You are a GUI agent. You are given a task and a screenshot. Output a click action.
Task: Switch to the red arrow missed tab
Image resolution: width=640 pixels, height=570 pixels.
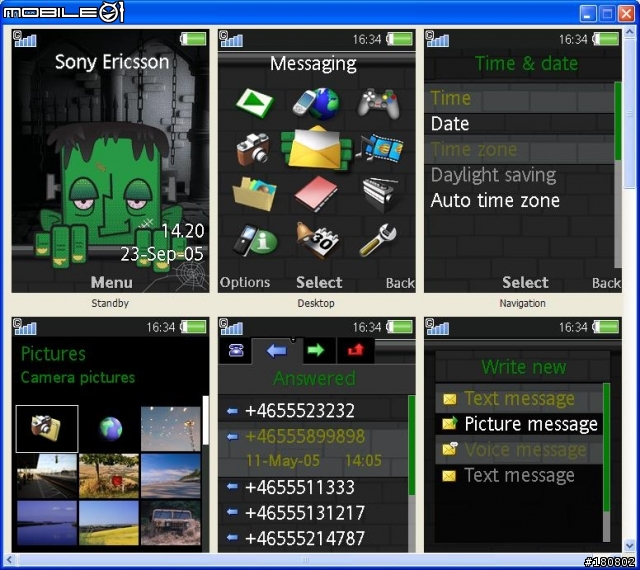(355, 350)
